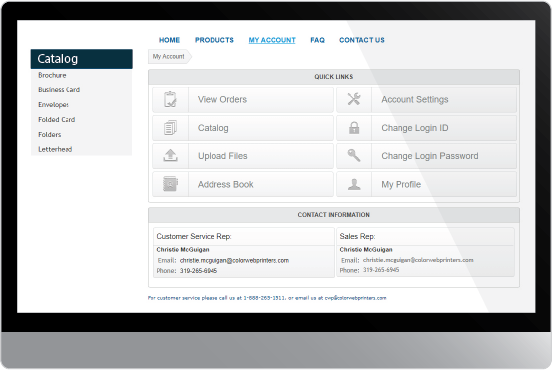Open the View Orders quick link

pyautogui.click(x=243, y=100)
